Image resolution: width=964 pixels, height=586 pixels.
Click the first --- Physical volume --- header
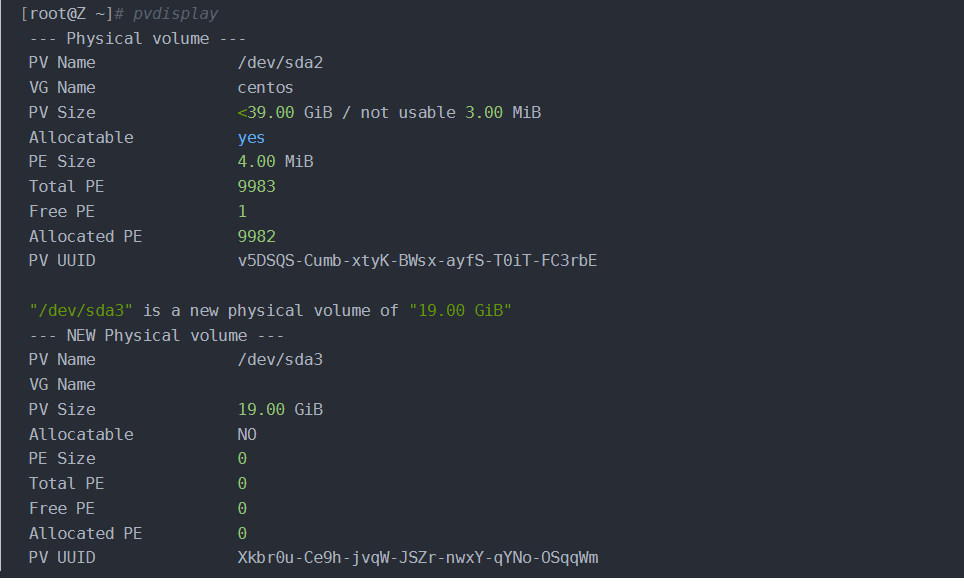137,39
